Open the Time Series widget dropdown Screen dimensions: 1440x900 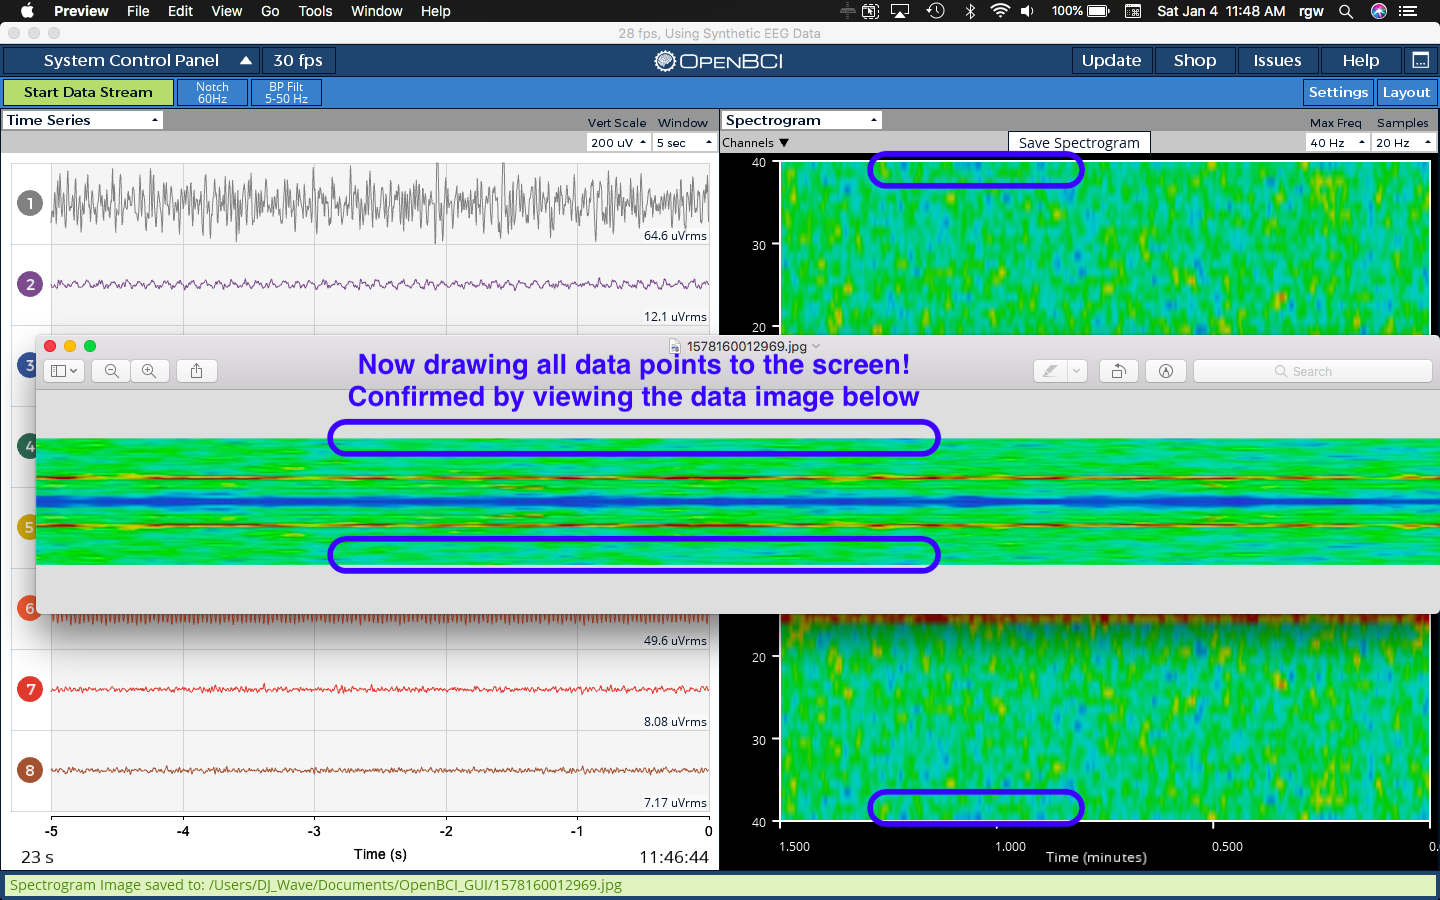tap(83, 119)
